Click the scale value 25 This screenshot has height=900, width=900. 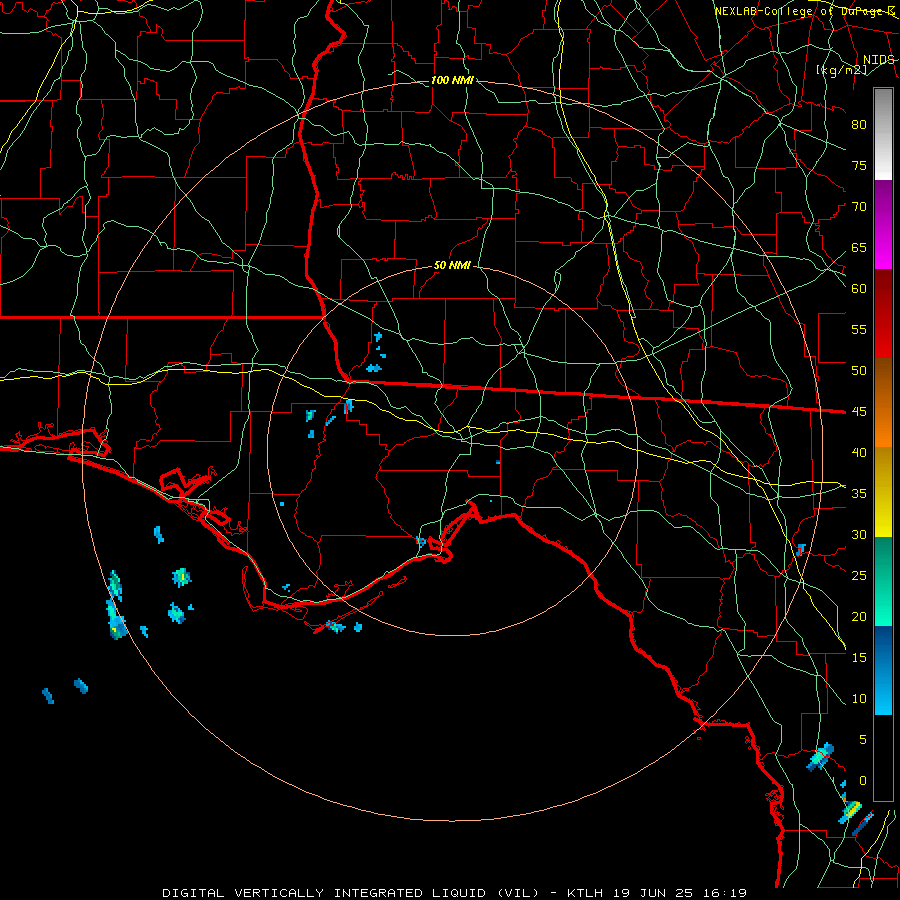coord(859,576)
